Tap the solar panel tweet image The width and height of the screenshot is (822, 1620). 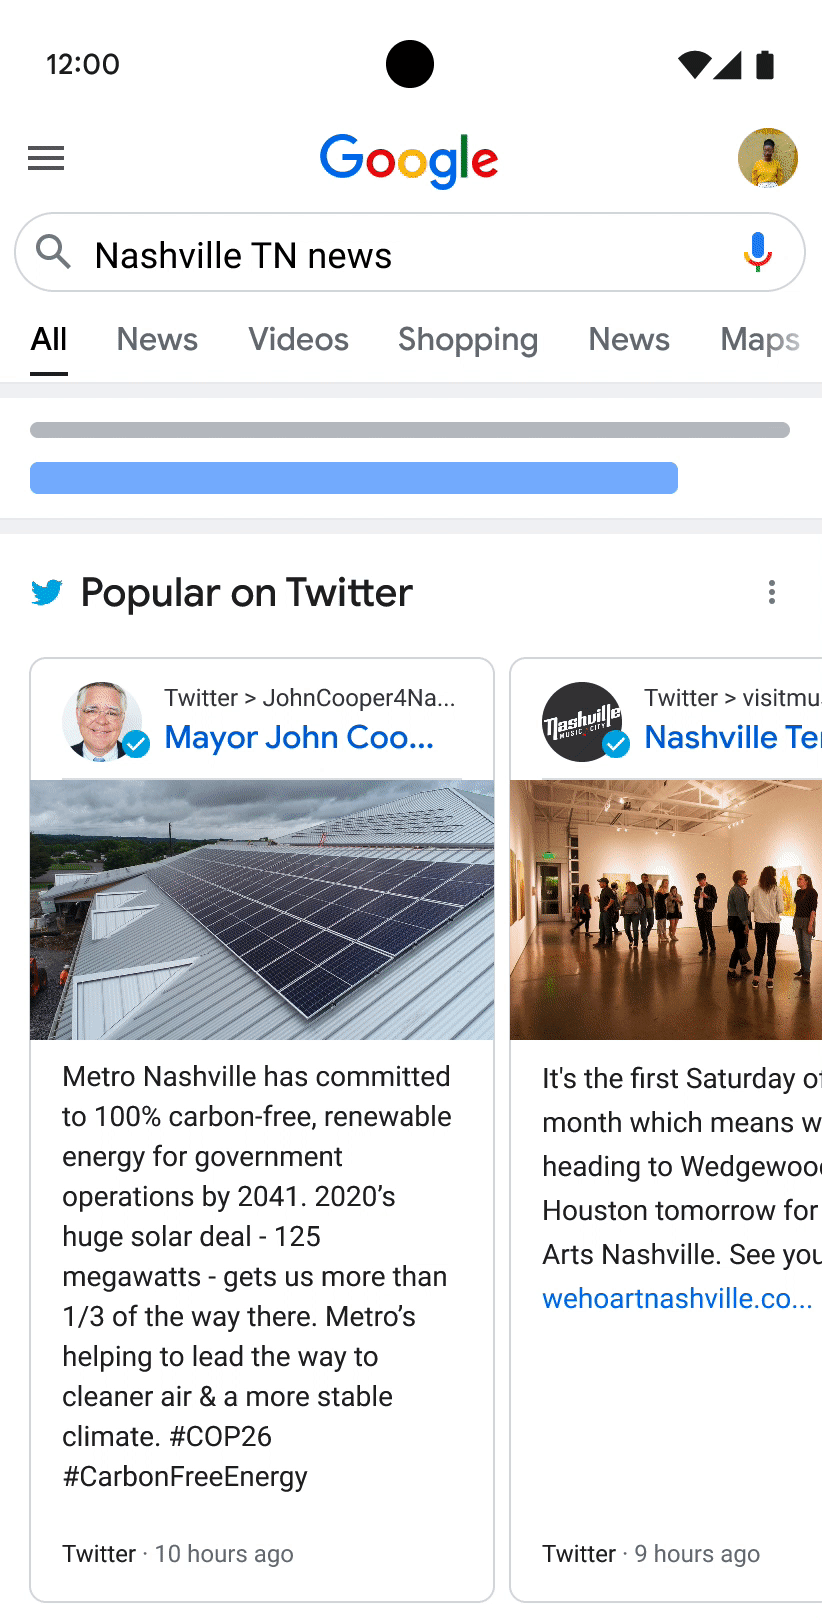pyautogui.click(x=261, y=909)
